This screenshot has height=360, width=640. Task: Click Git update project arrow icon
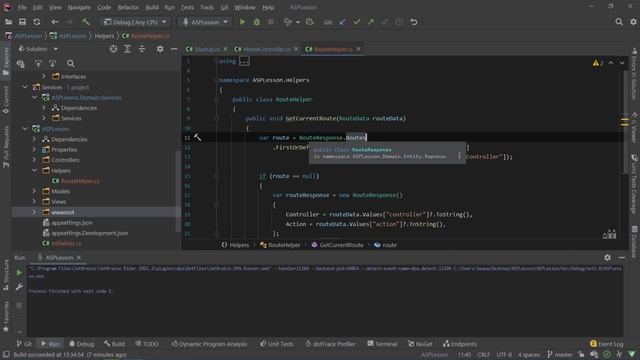342,22
